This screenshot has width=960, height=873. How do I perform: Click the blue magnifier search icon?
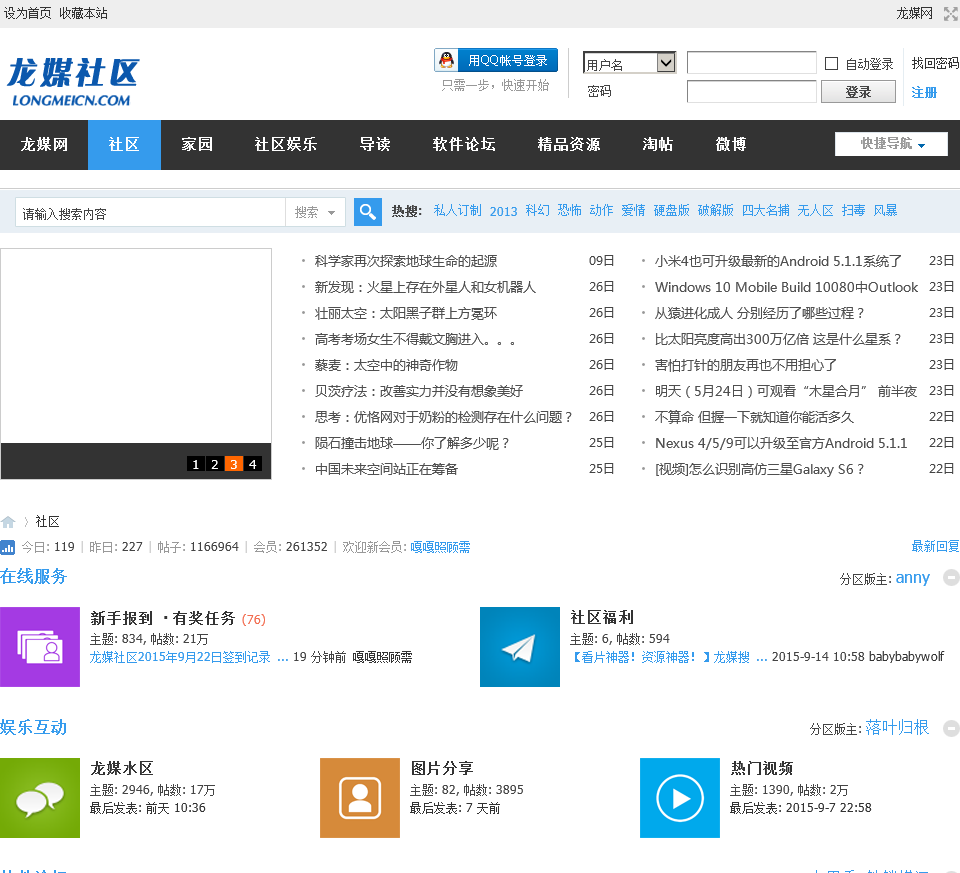(368, 212)
